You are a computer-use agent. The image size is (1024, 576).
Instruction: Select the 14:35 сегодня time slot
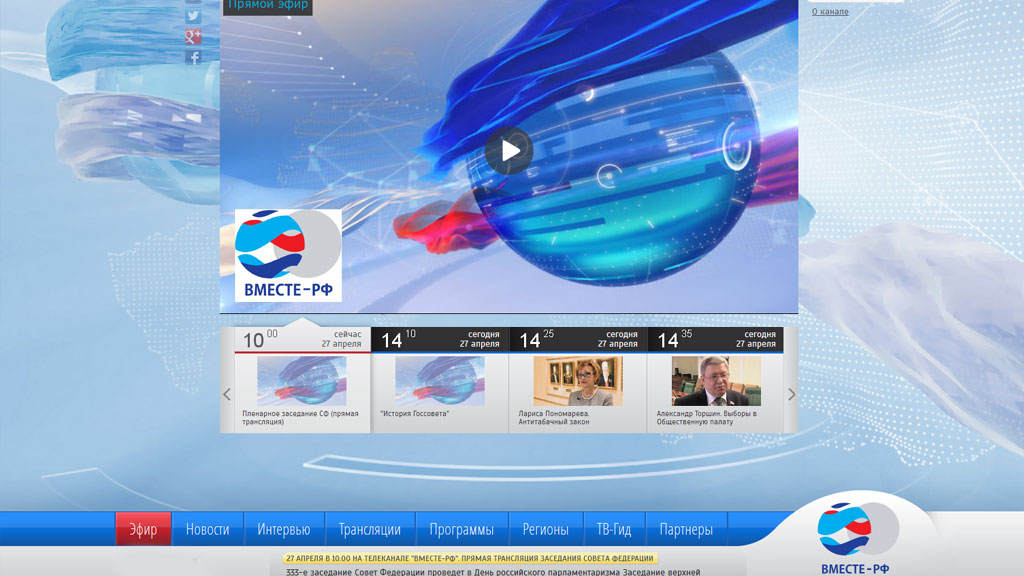[x=716, y=340]
